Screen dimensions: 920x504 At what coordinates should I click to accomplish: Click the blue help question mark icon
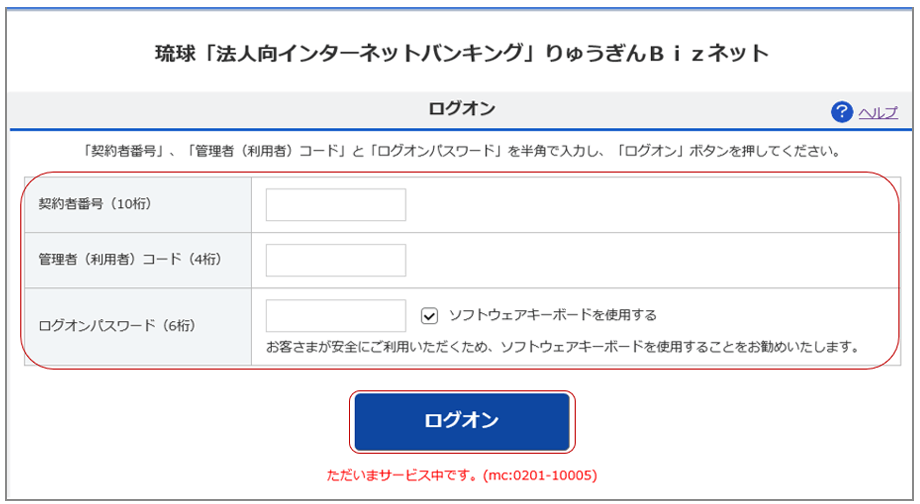[842, 111]
